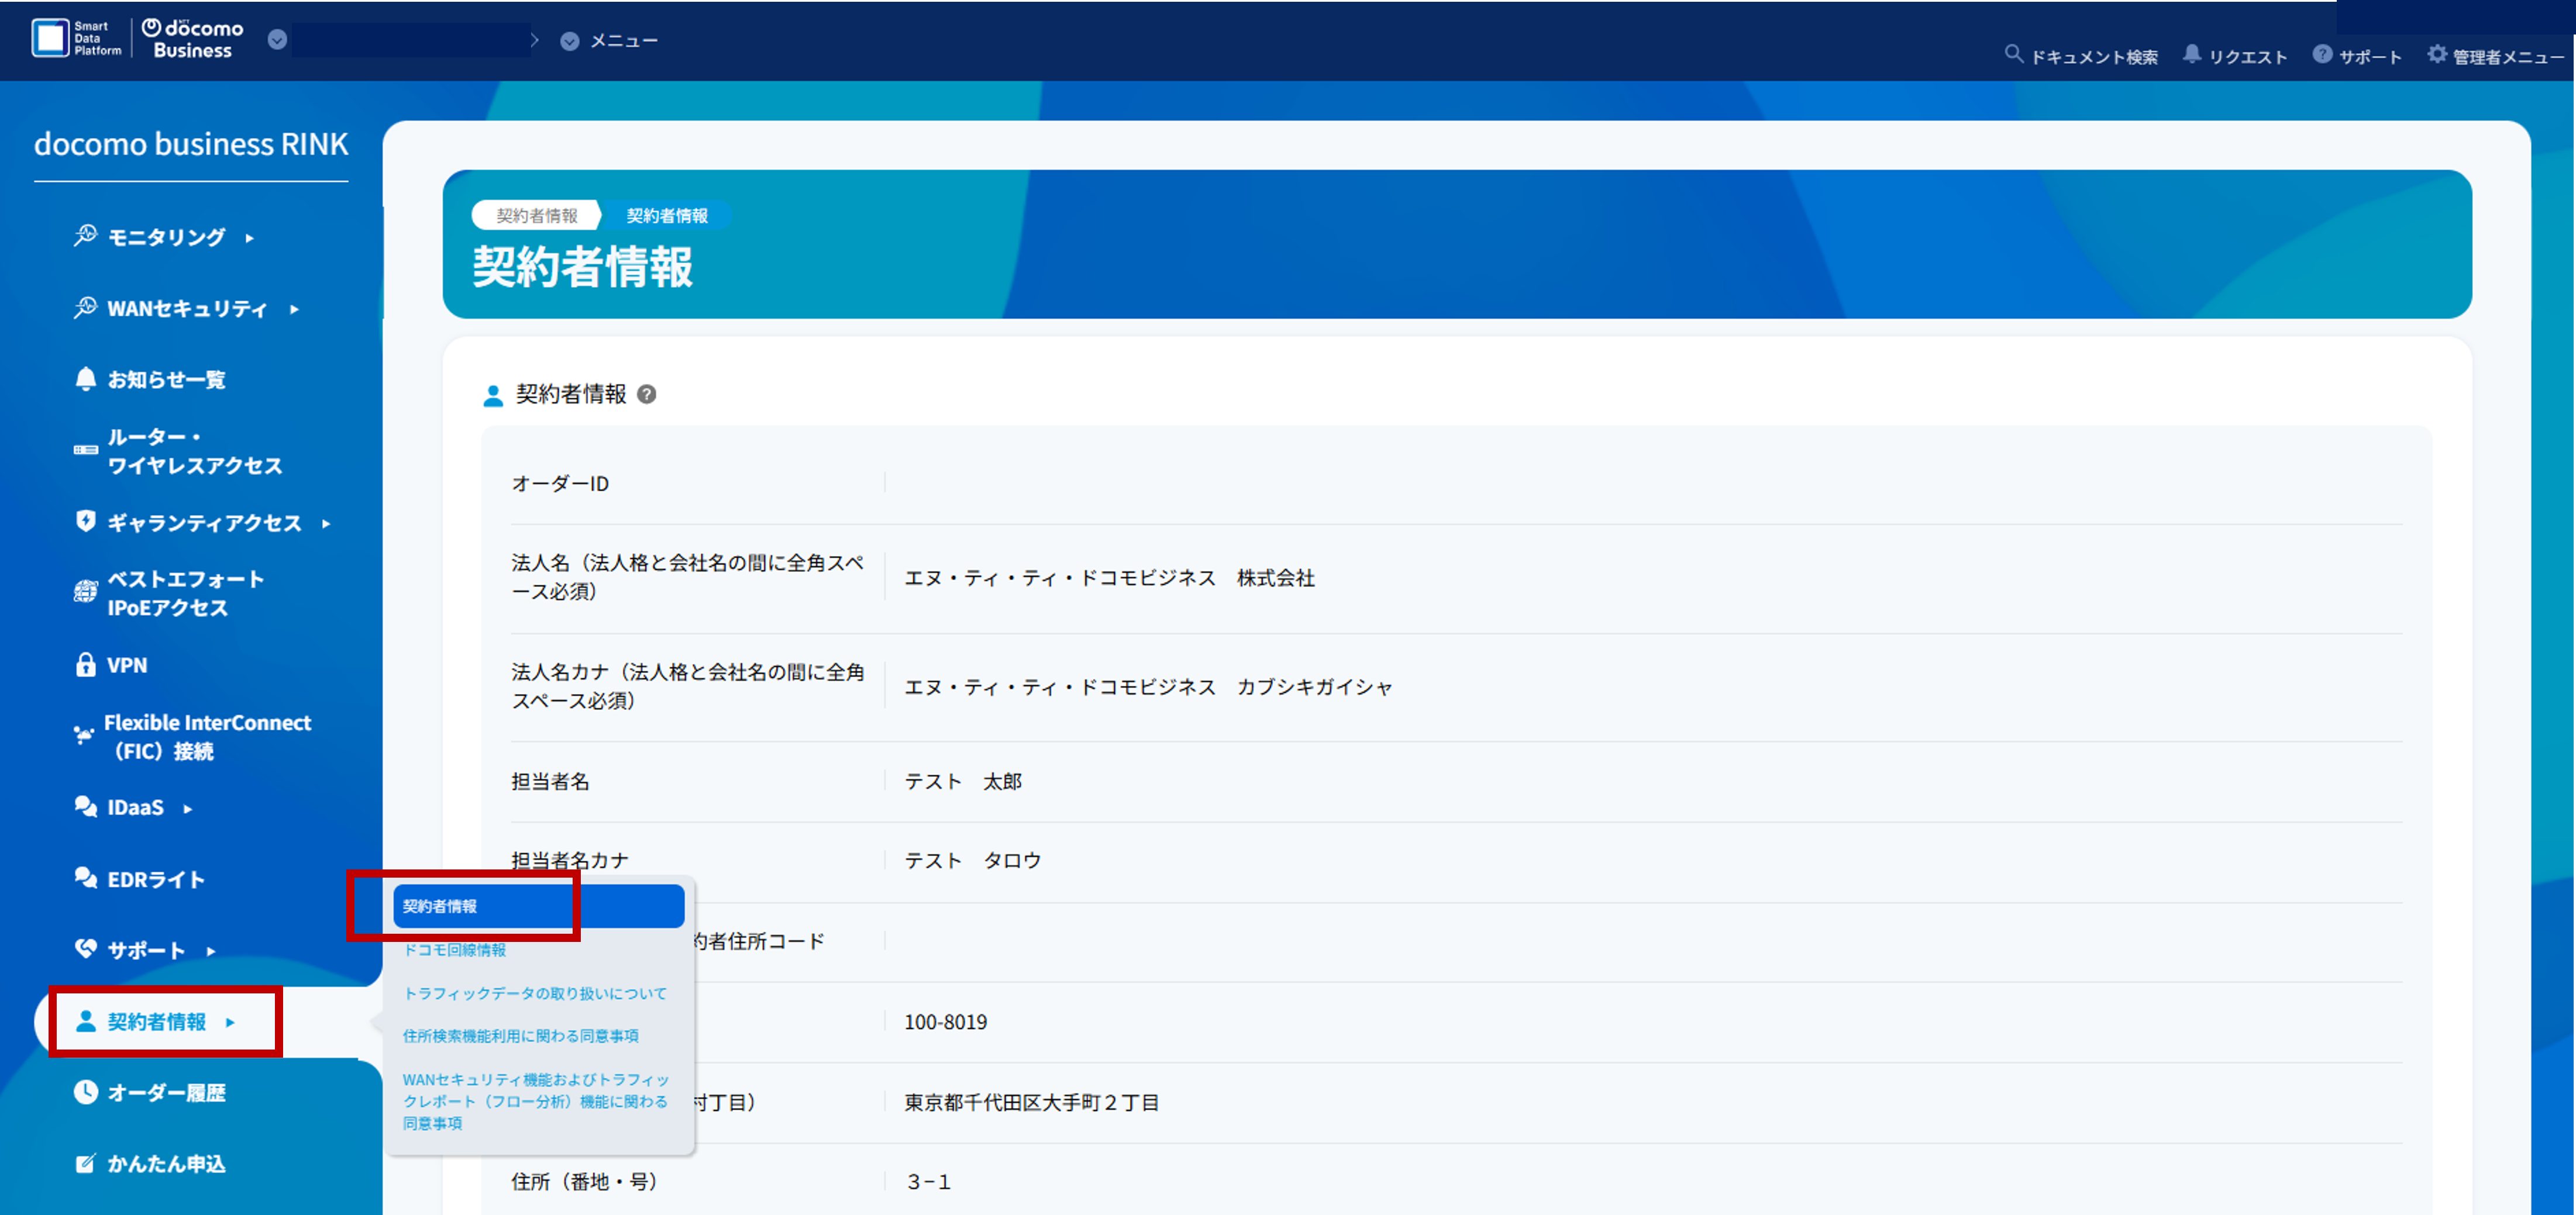Expand the WANセキュリティ menu
The image size is (2576, 1215).
(x=186, y=309)
